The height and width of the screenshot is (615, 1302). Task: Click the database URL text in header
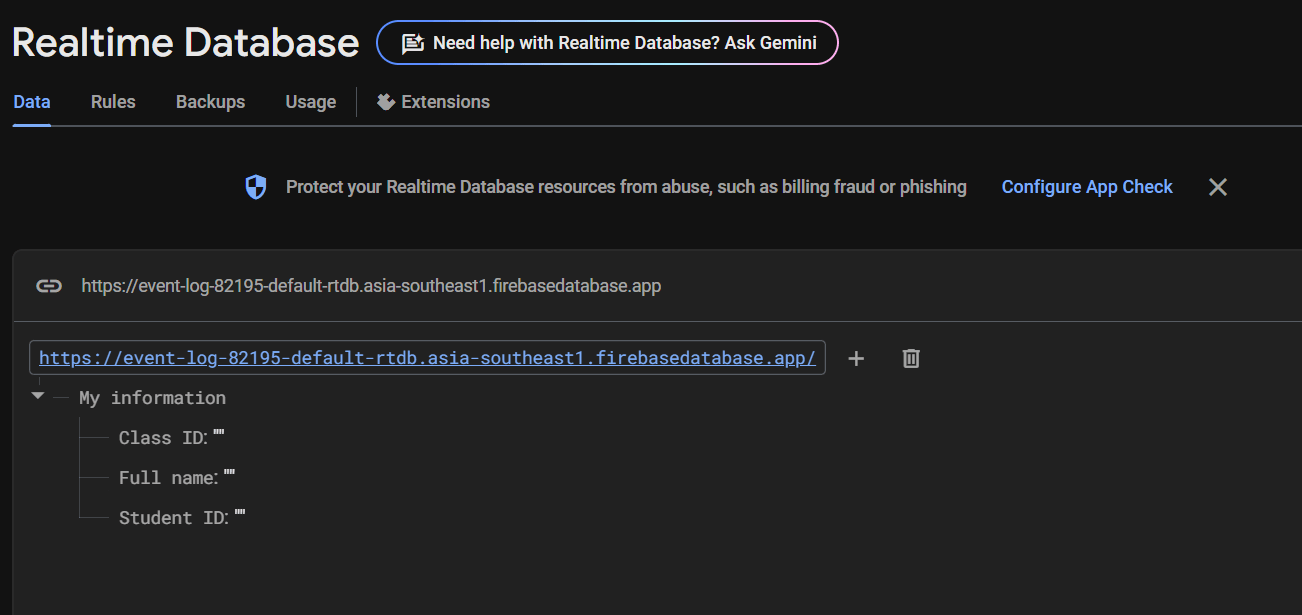[371, 286]
